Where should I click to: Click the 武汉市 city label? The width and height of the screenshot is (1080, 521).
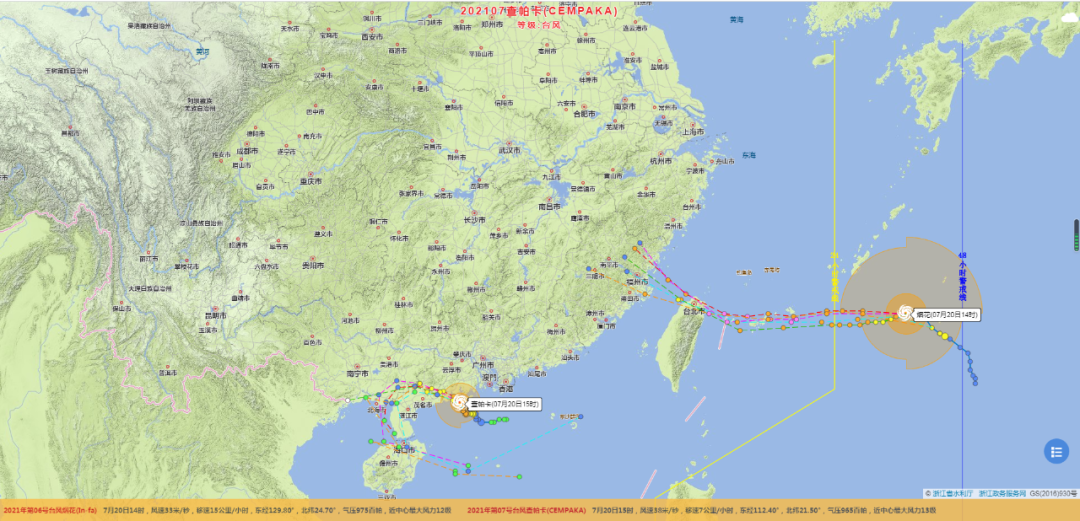pos(511,150)
